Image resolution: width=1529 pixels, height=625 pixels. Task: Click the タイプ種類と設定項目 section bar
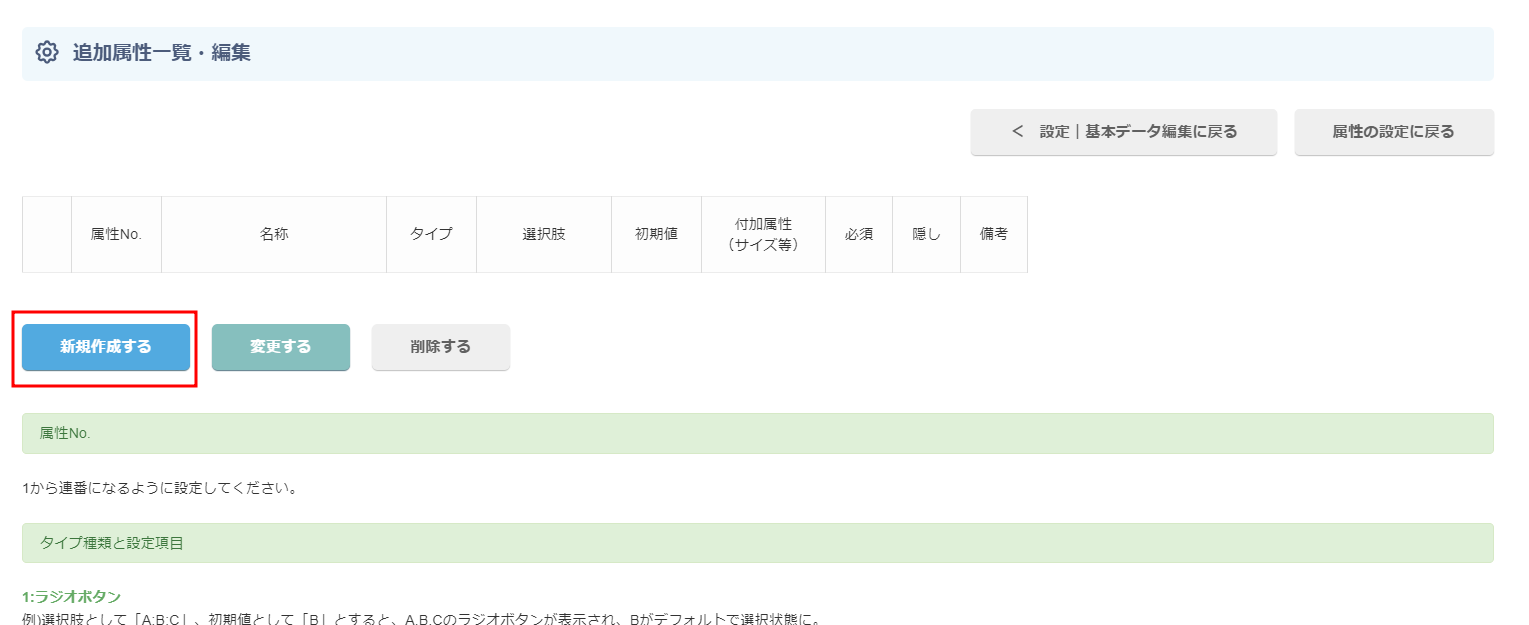tap(758, 543)
